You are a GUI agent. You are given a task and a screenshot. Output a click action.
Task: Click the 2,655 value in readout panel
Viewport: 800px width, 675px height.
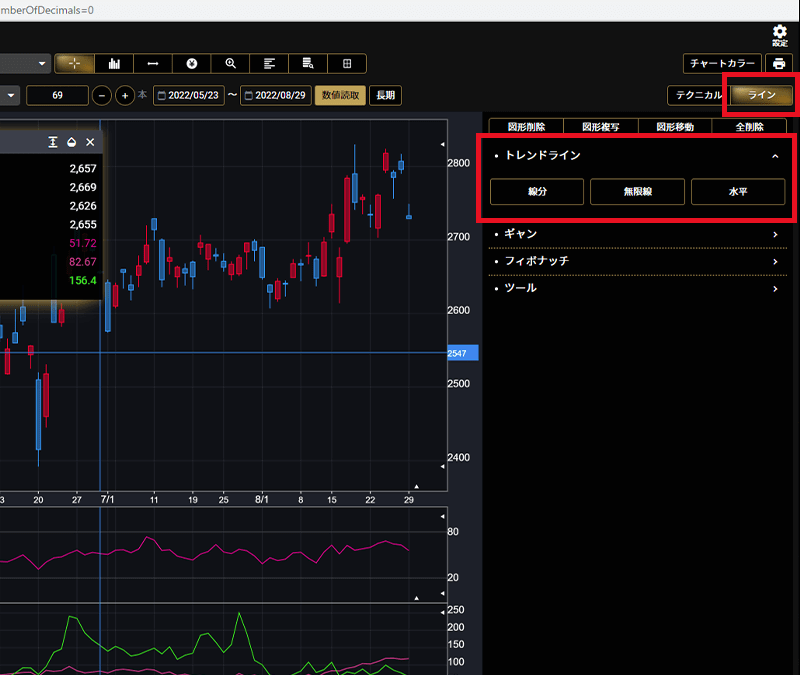click(83, 224)
